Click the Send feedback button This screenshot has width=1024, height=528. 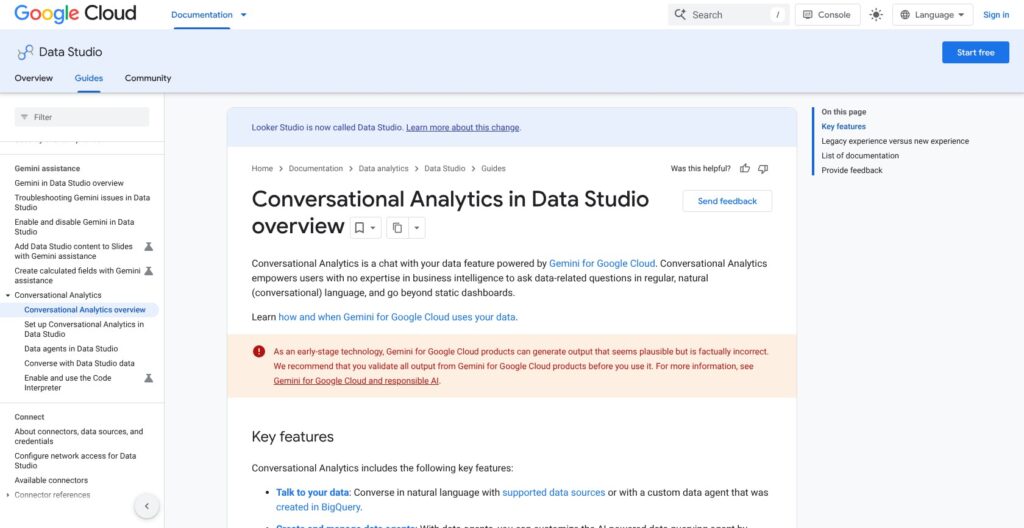point(727,201)
